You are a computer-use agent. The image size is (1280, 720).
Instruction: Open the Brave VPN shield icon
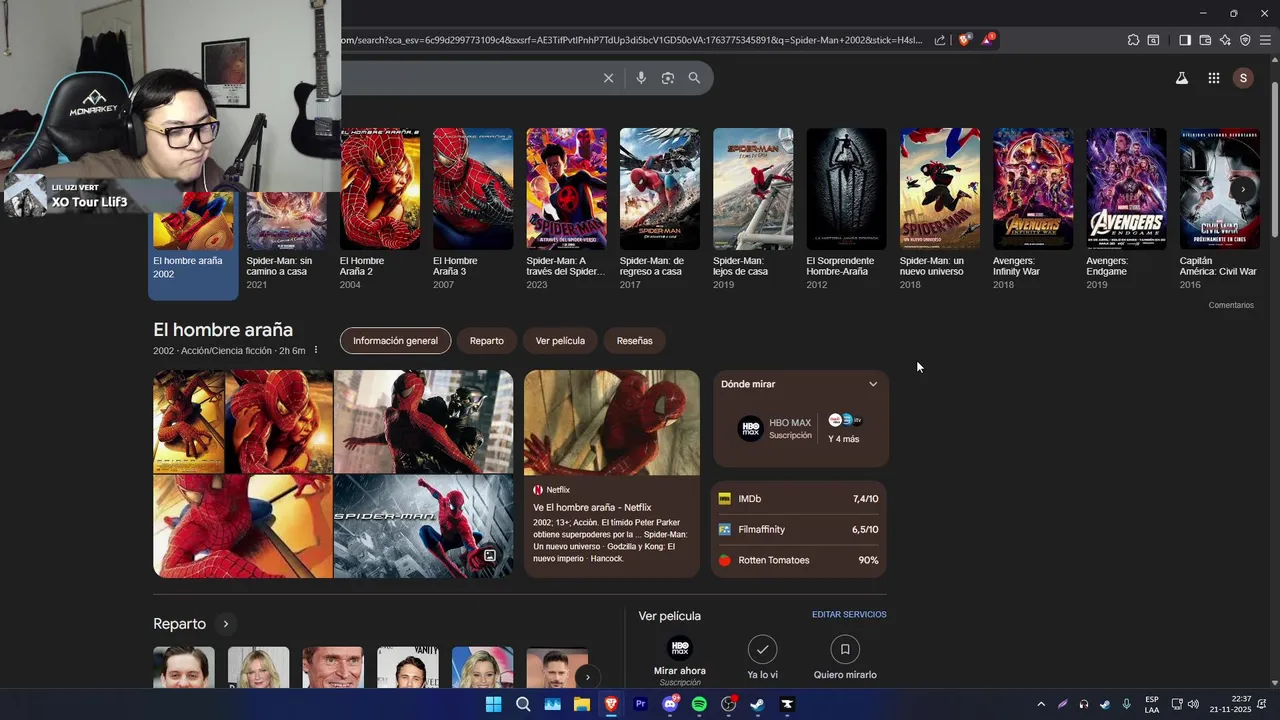click(1245, 40)
